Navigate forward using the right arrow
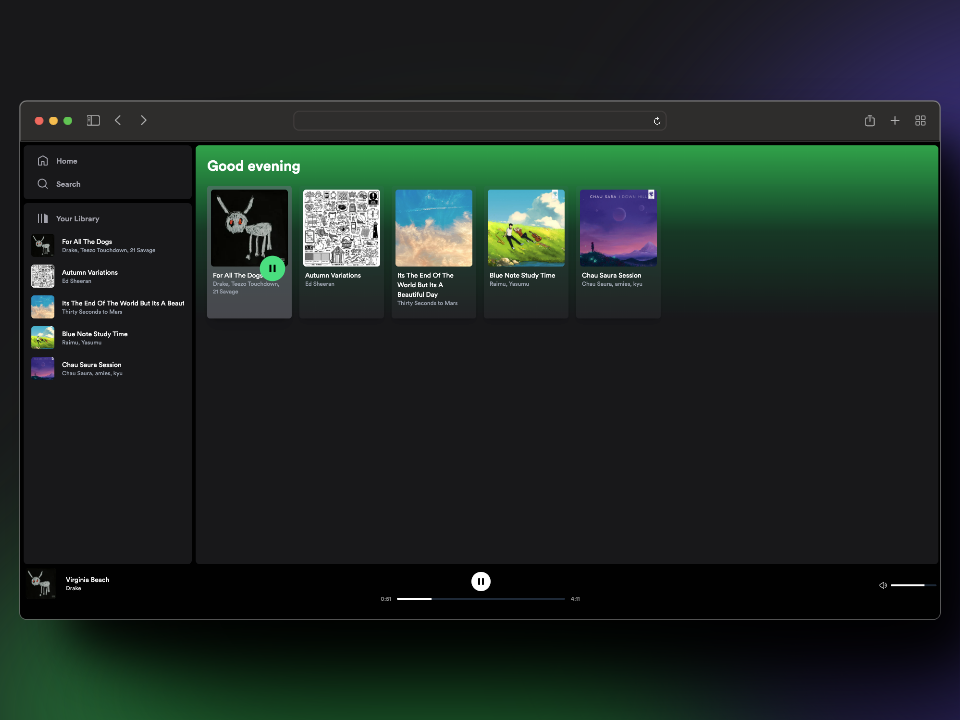The height and width of the screenshot is (720, 960). coord(143,120)
